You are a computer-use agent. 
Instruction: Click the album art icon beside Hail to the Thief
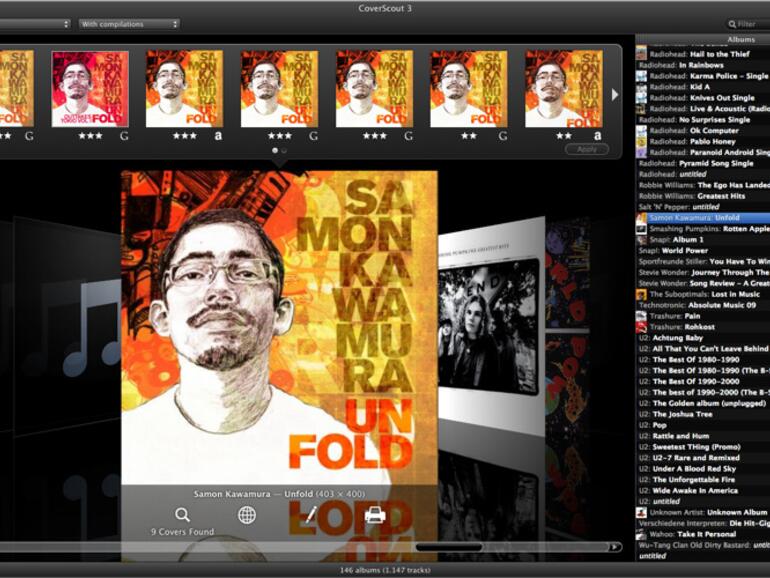(x=641, y=54)
